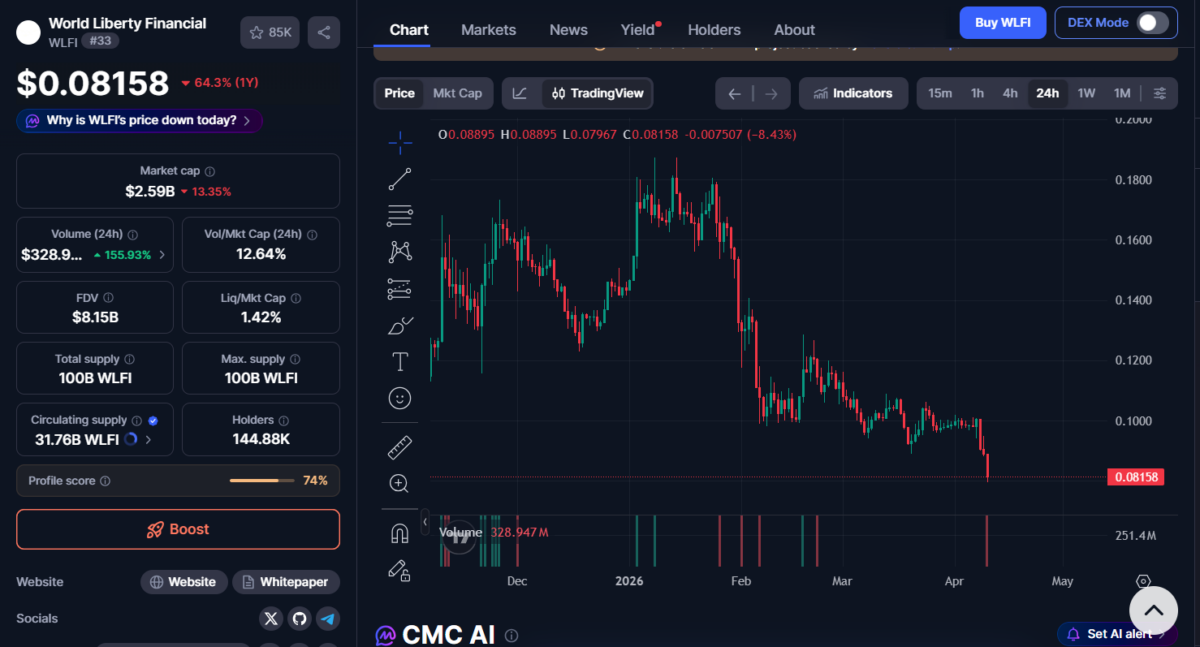The height and width of the screenshot is (647, 1200).
Task: Select the crosshair cursor tool
Action: coord(400,143)
